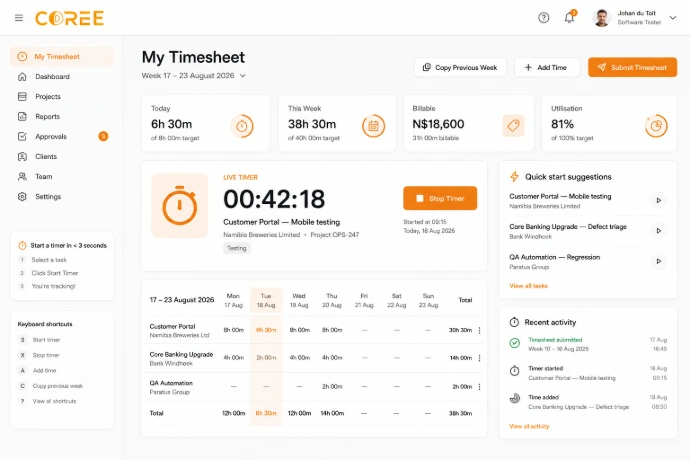Go to Dashboard in sidebar
Screen dimensions: 690x460
pyautogui.click(x=62, y=77)
